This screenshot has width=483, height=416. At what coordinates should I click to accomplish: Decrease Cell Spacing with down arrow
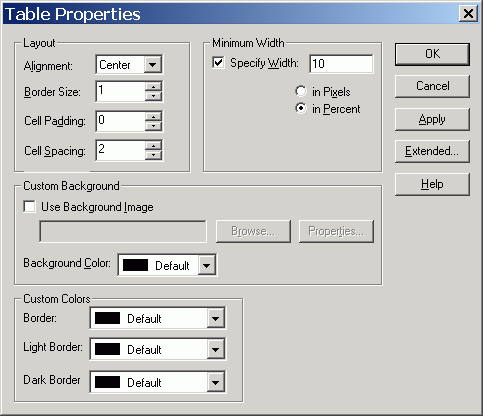(153, 155)
